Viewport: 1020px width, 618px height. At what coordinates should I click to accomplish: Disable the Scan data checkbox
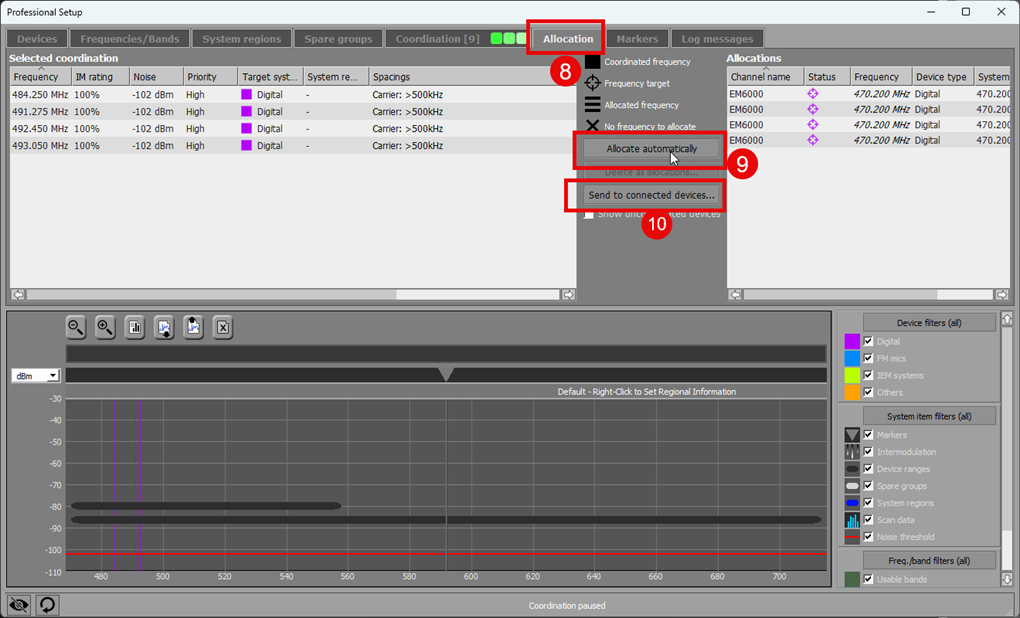[x=868, y=520]
